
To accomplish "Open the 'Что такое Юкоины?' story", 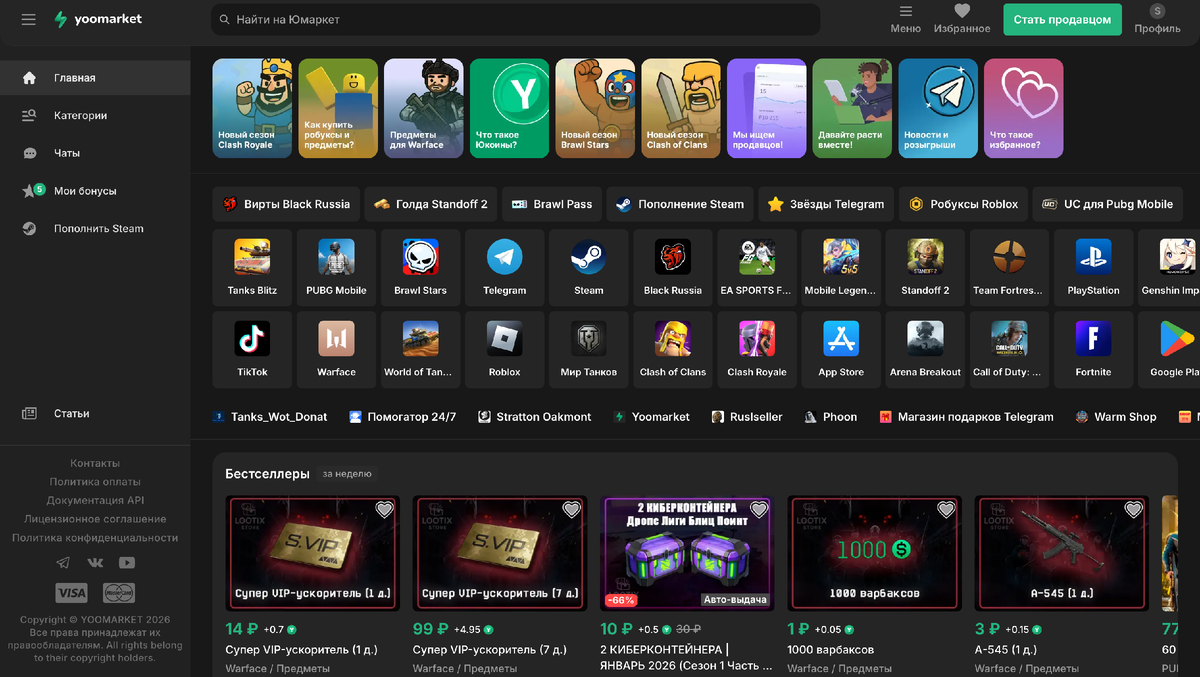I will point(509,108).
